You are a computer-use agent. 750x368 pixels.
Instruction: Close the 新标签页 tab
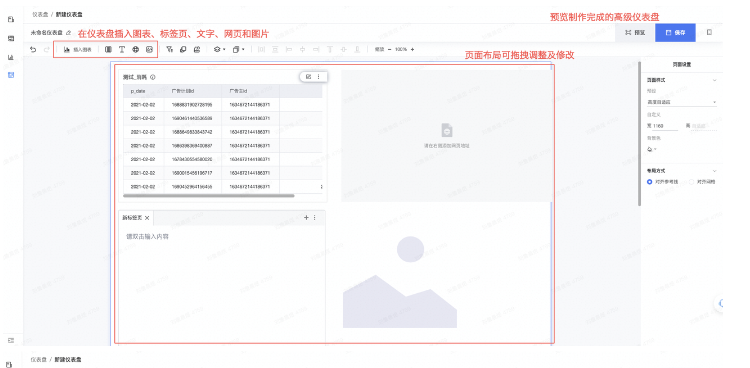pos(147,218)
